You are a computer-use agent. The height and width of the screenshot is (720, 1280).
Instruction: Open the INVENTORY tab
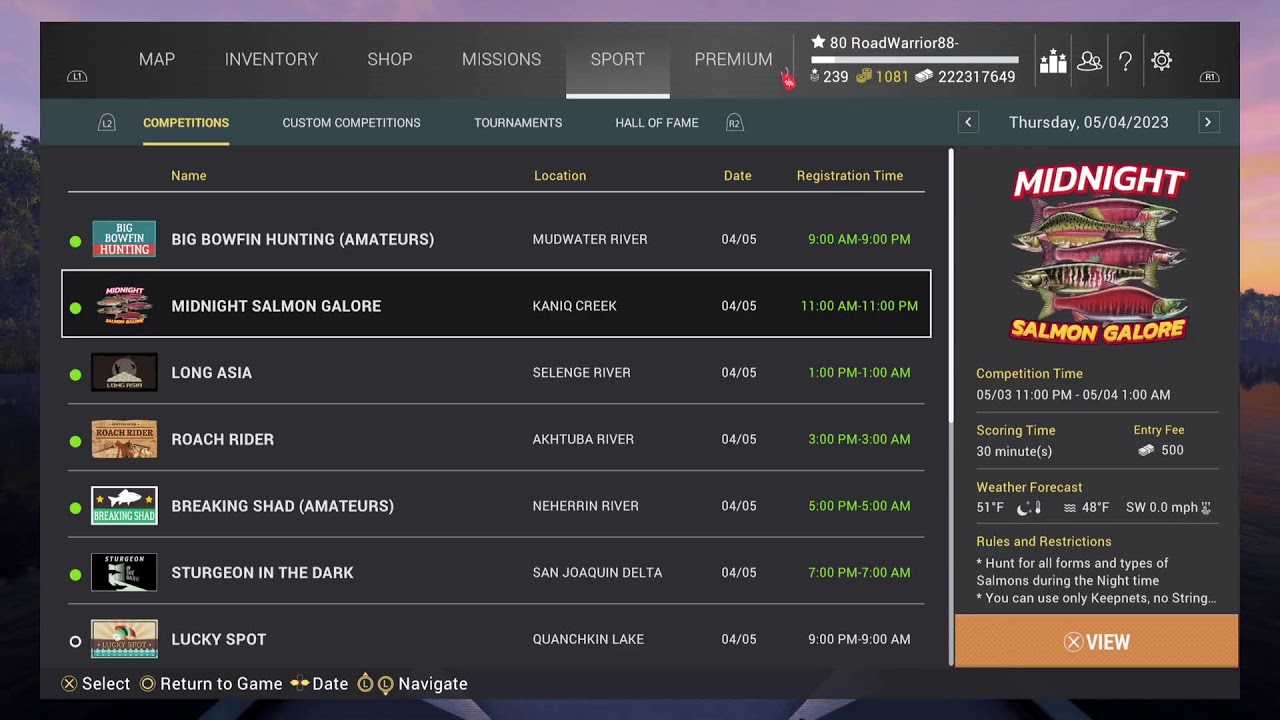[271, 60]
